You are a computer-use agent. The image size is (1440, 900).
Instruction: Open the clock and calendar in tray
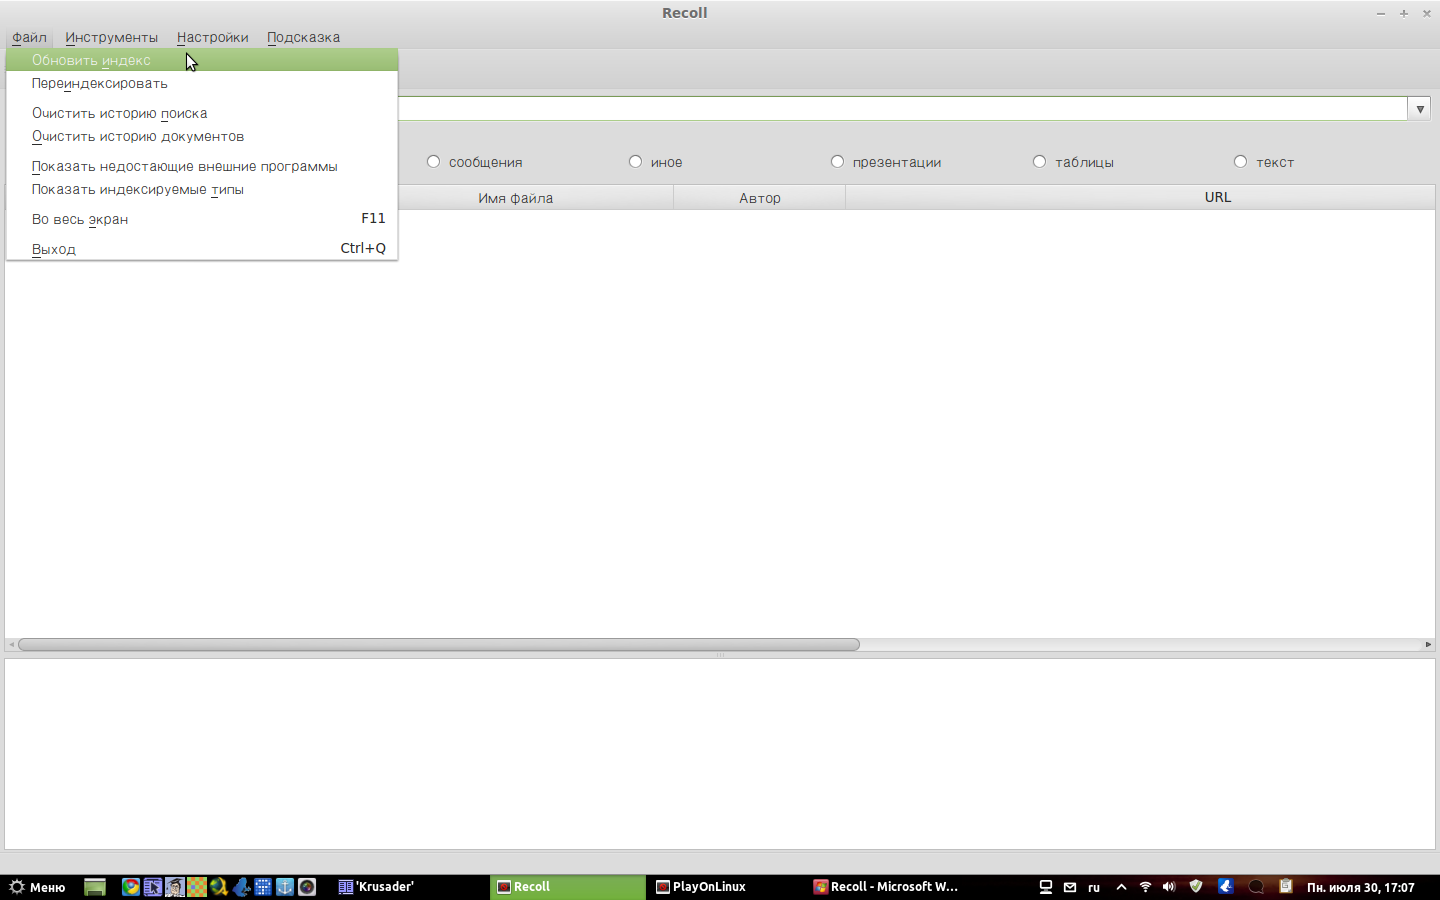pyautogui.click(x=1361, y=887)
